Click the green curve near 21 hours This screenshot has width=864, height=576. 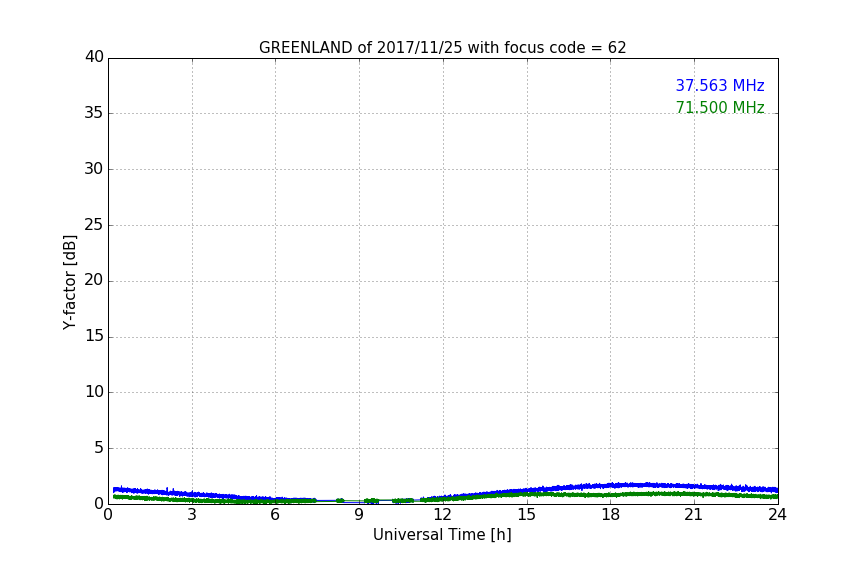(694, 494)
